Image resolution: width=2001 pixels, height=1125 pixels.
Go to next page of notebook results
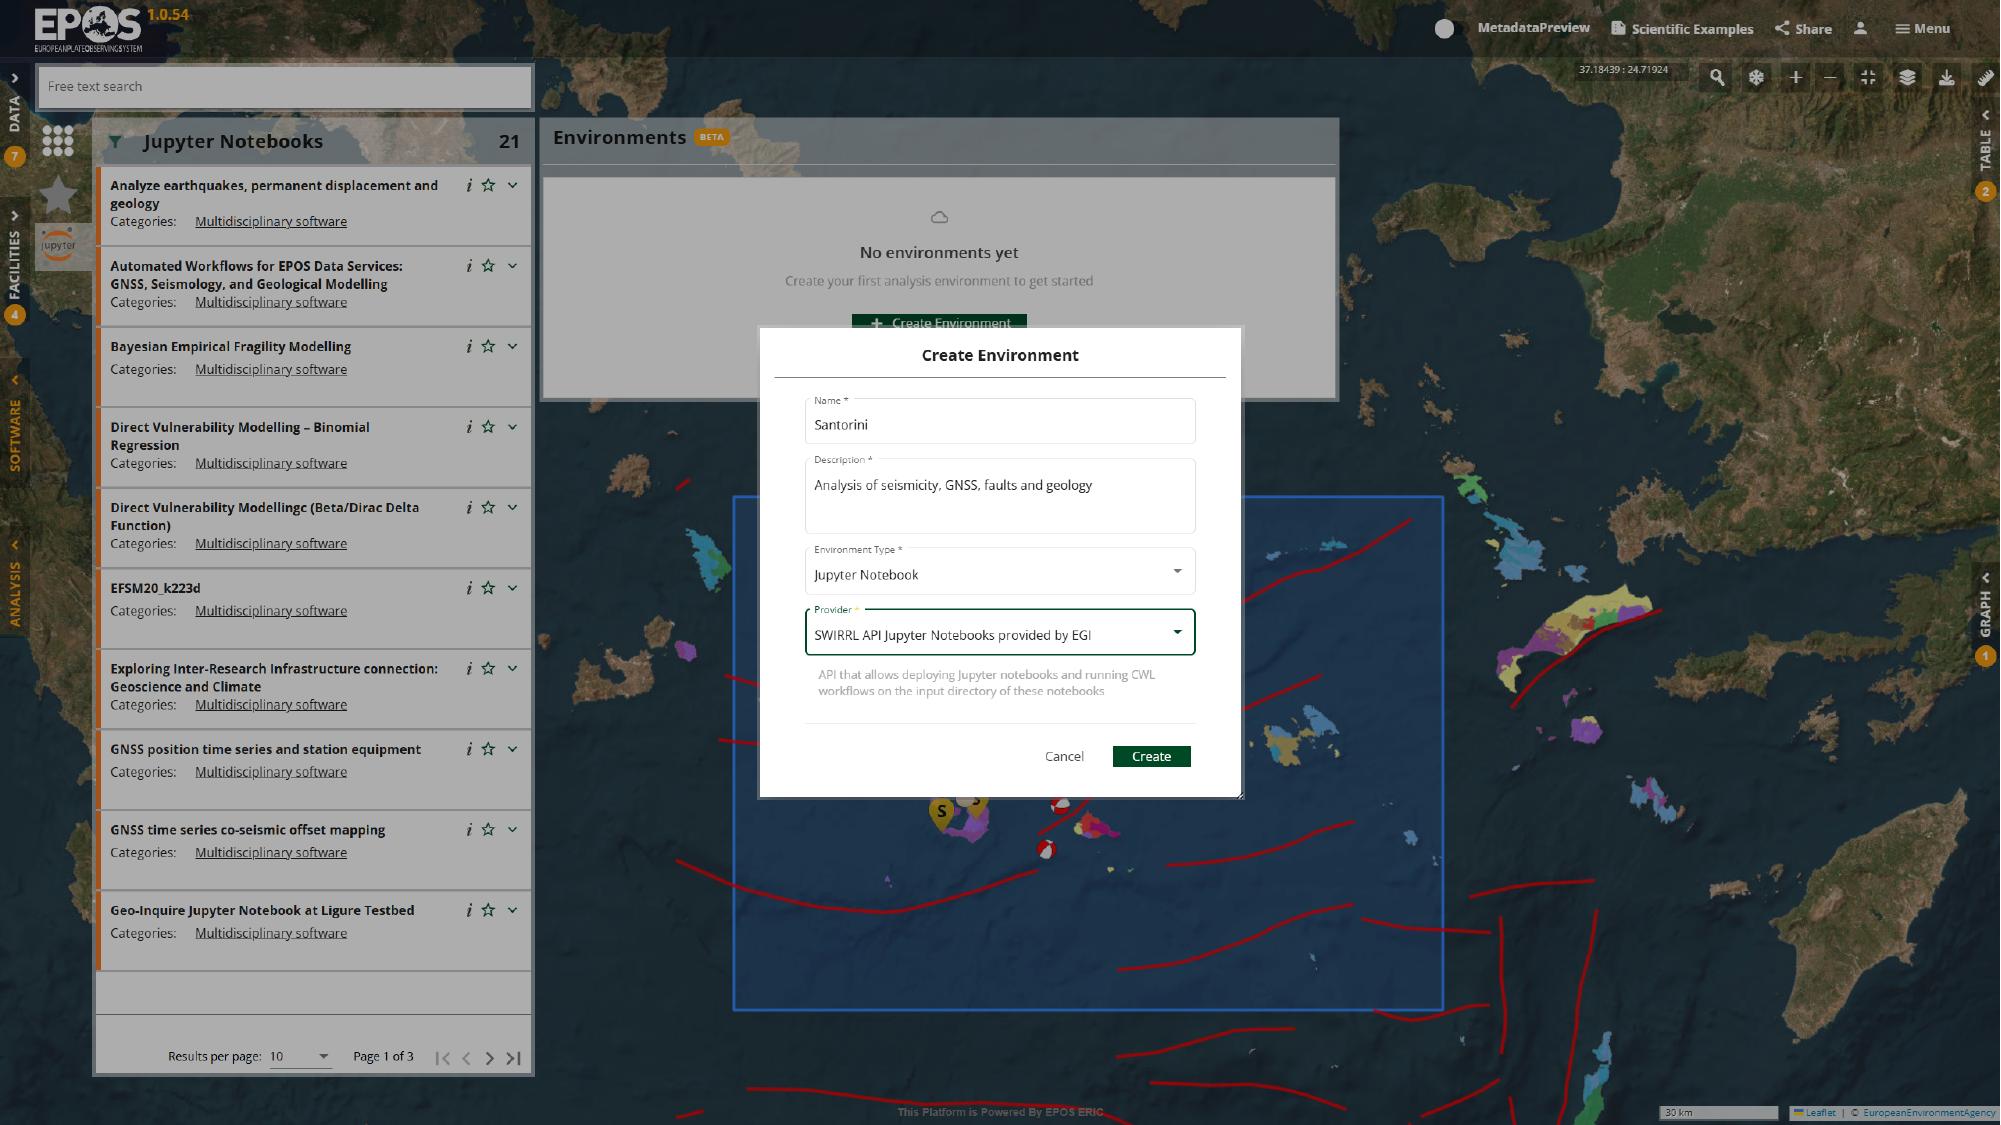pyautogui.click(x=489, y=1058)
